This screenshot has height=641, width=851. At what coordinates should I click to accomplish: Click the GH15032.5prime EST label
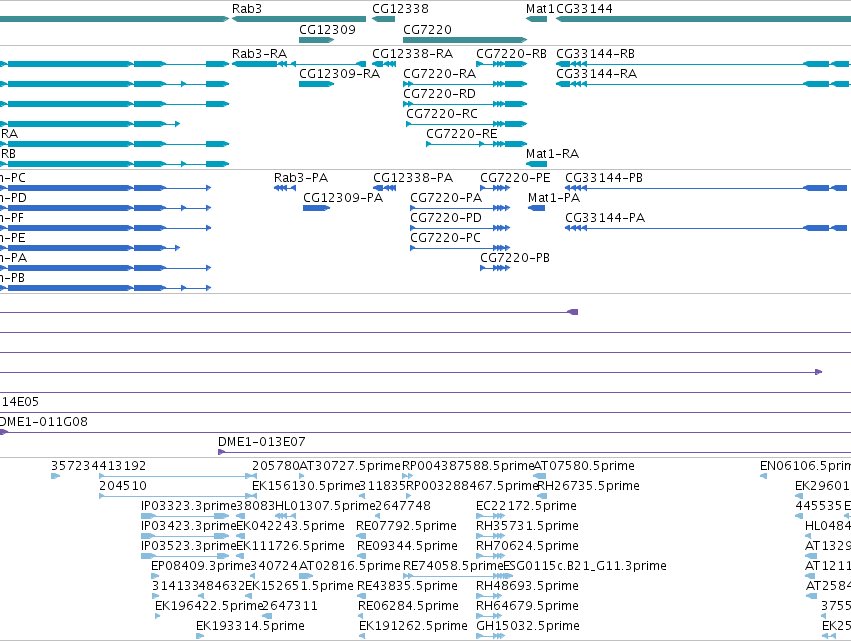pos(528,626)
